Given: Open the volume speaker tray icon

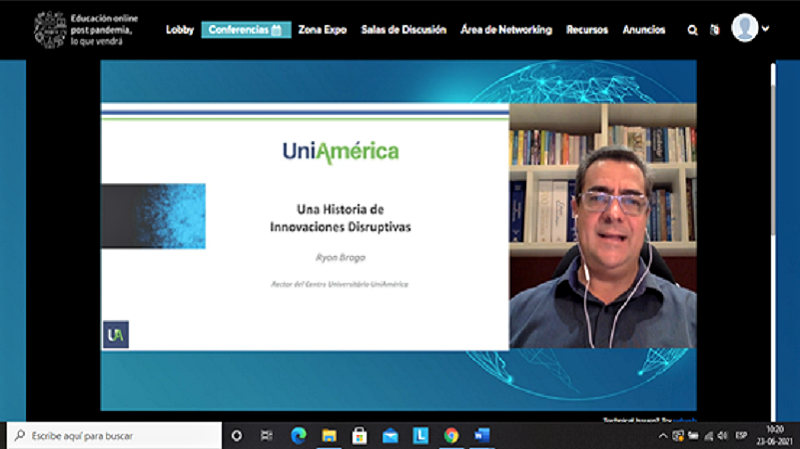Looking at the screenshot, I should pos(722,436).
